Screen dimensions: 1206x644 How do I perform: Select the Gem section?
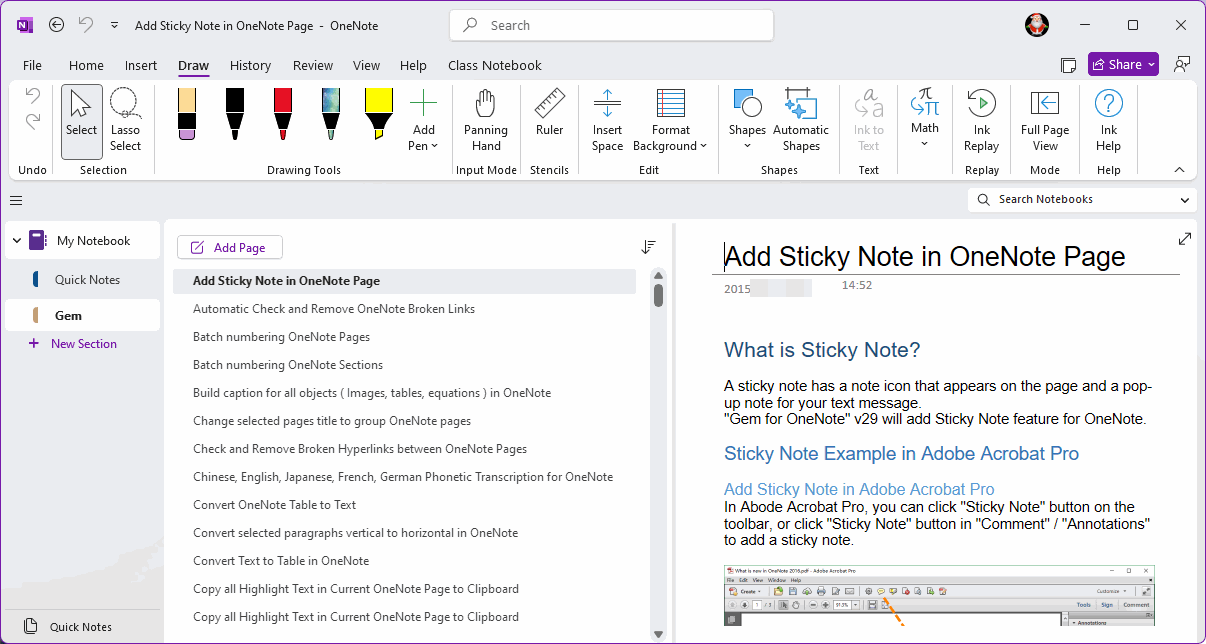(82, 315)
